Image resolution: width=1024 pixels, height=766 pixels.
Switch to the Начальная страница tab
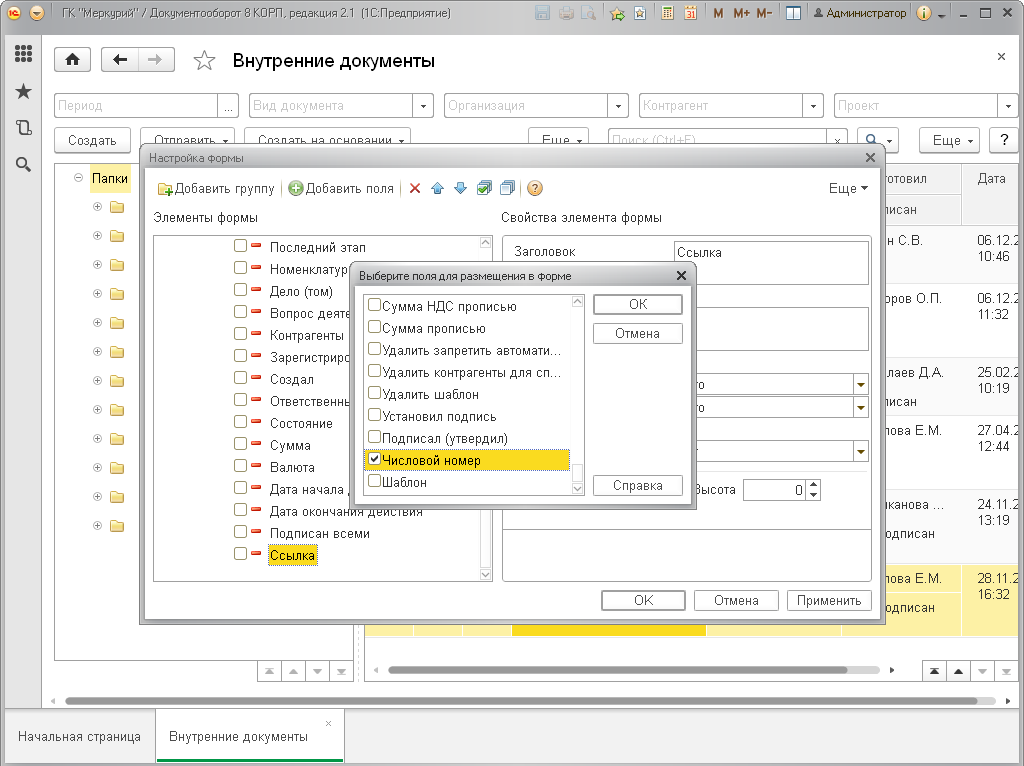pos(79,737)
